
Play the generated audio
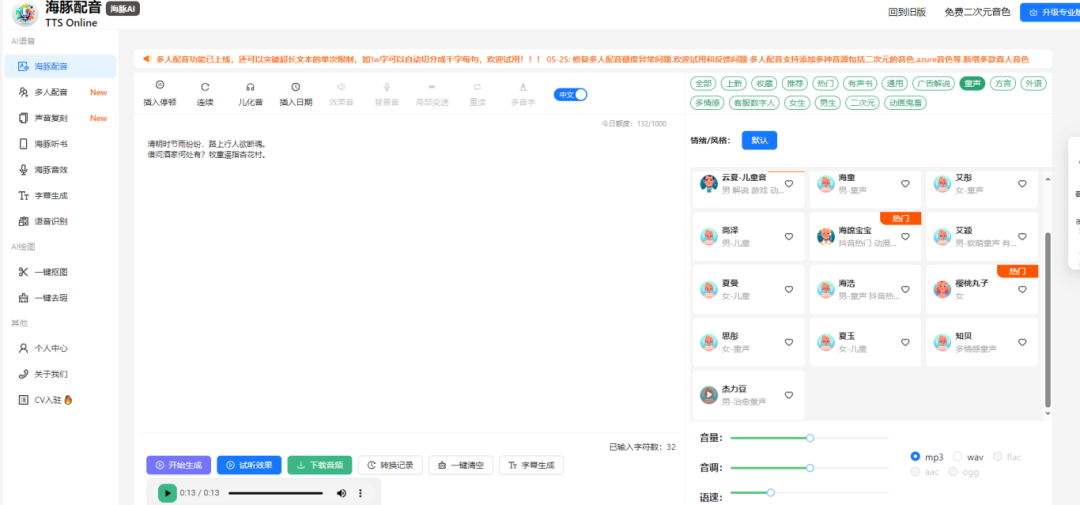(x=167, y=493)
